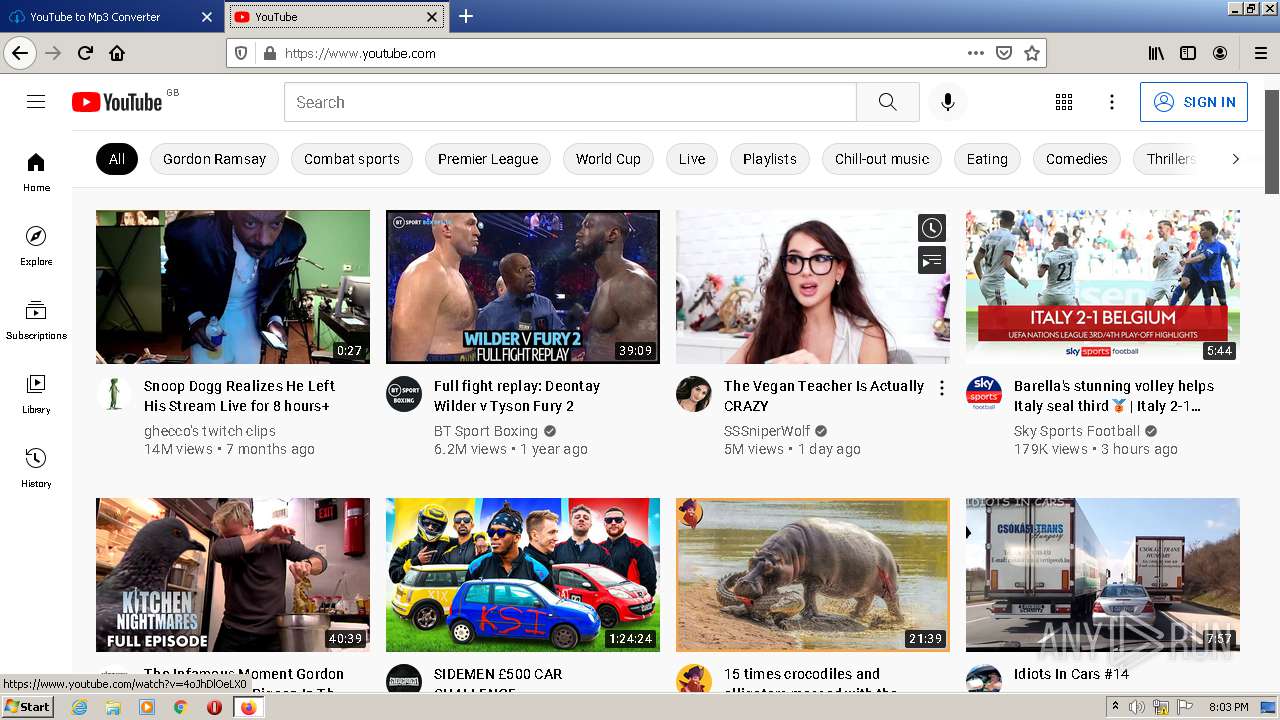The height and width of the screenshot is (720, 1280).
Task: Open Kitchen Nightmares full episode thumbnail
Action: [x=233, y=575]
